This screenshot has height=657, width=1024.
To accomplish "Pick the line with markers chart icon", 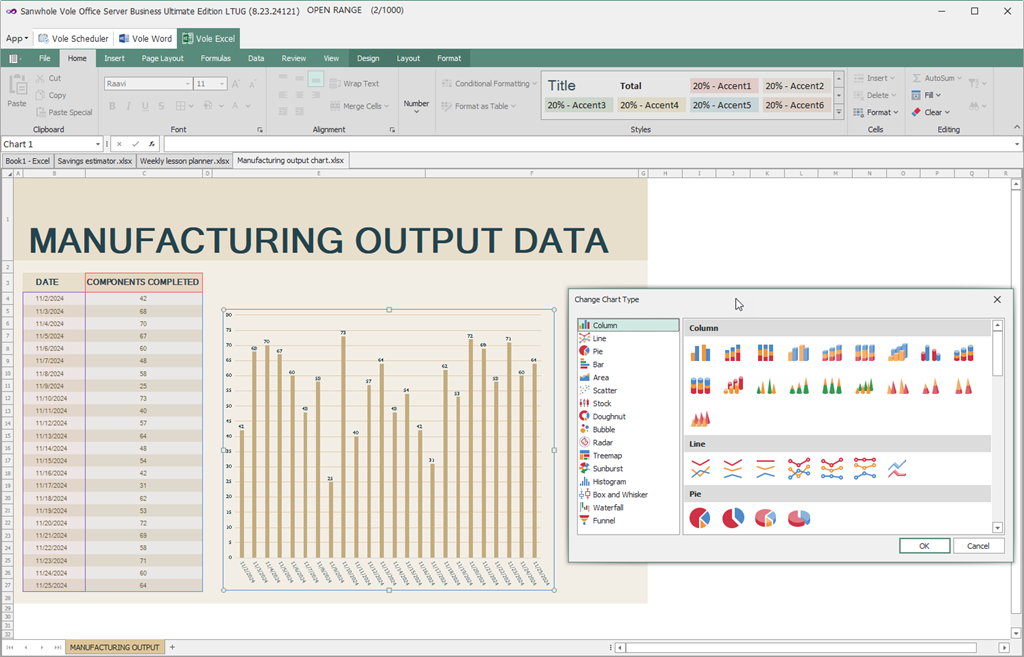I will coord(799,468).
